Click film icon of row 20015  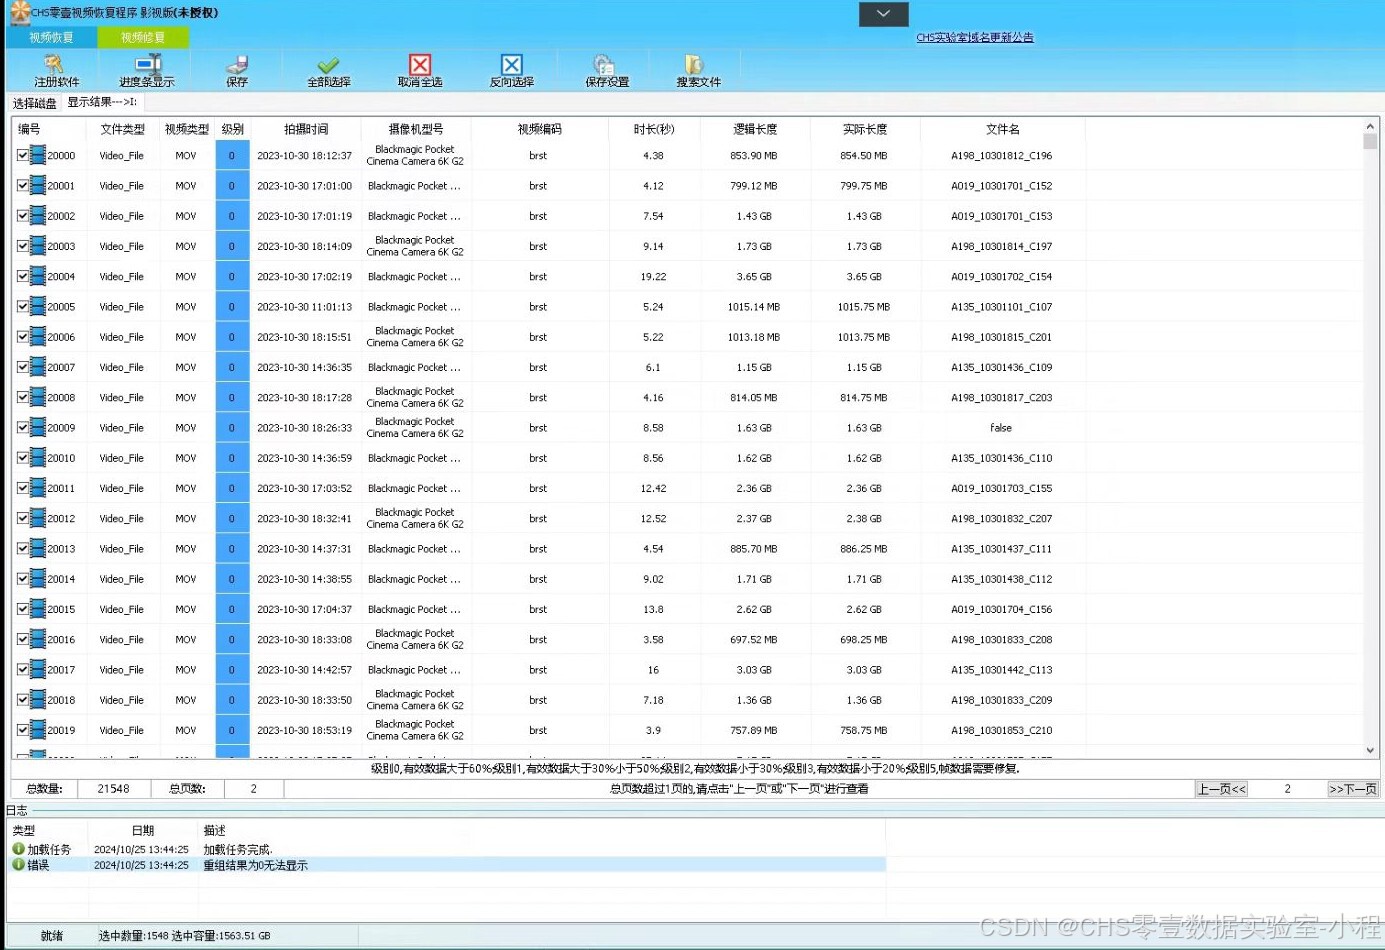point(38,609)
